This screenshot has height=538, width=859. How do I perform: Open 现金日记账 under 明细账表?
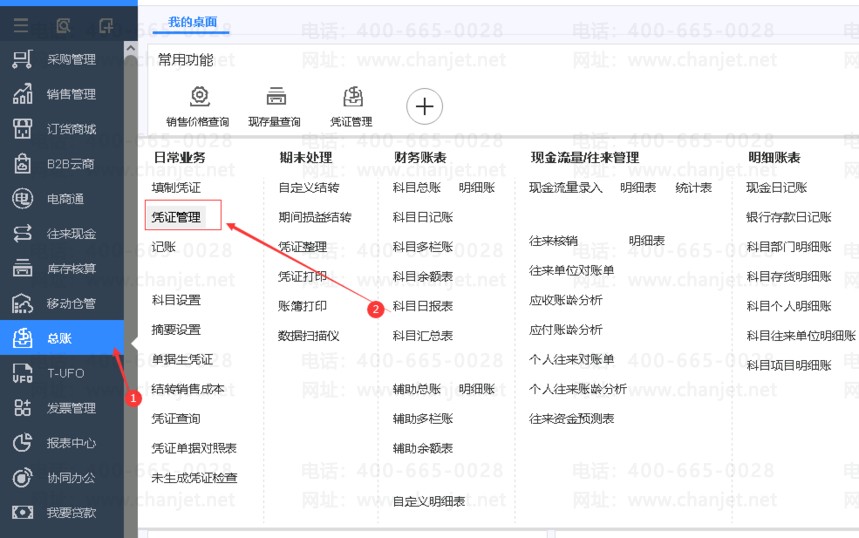pos(777,188)
